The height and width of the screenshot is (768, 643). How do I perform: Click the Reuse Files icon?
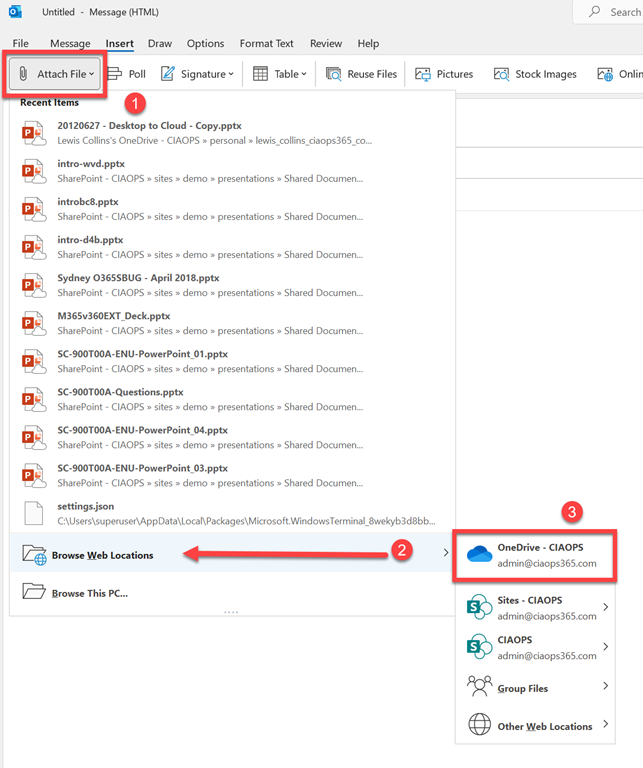333,74
